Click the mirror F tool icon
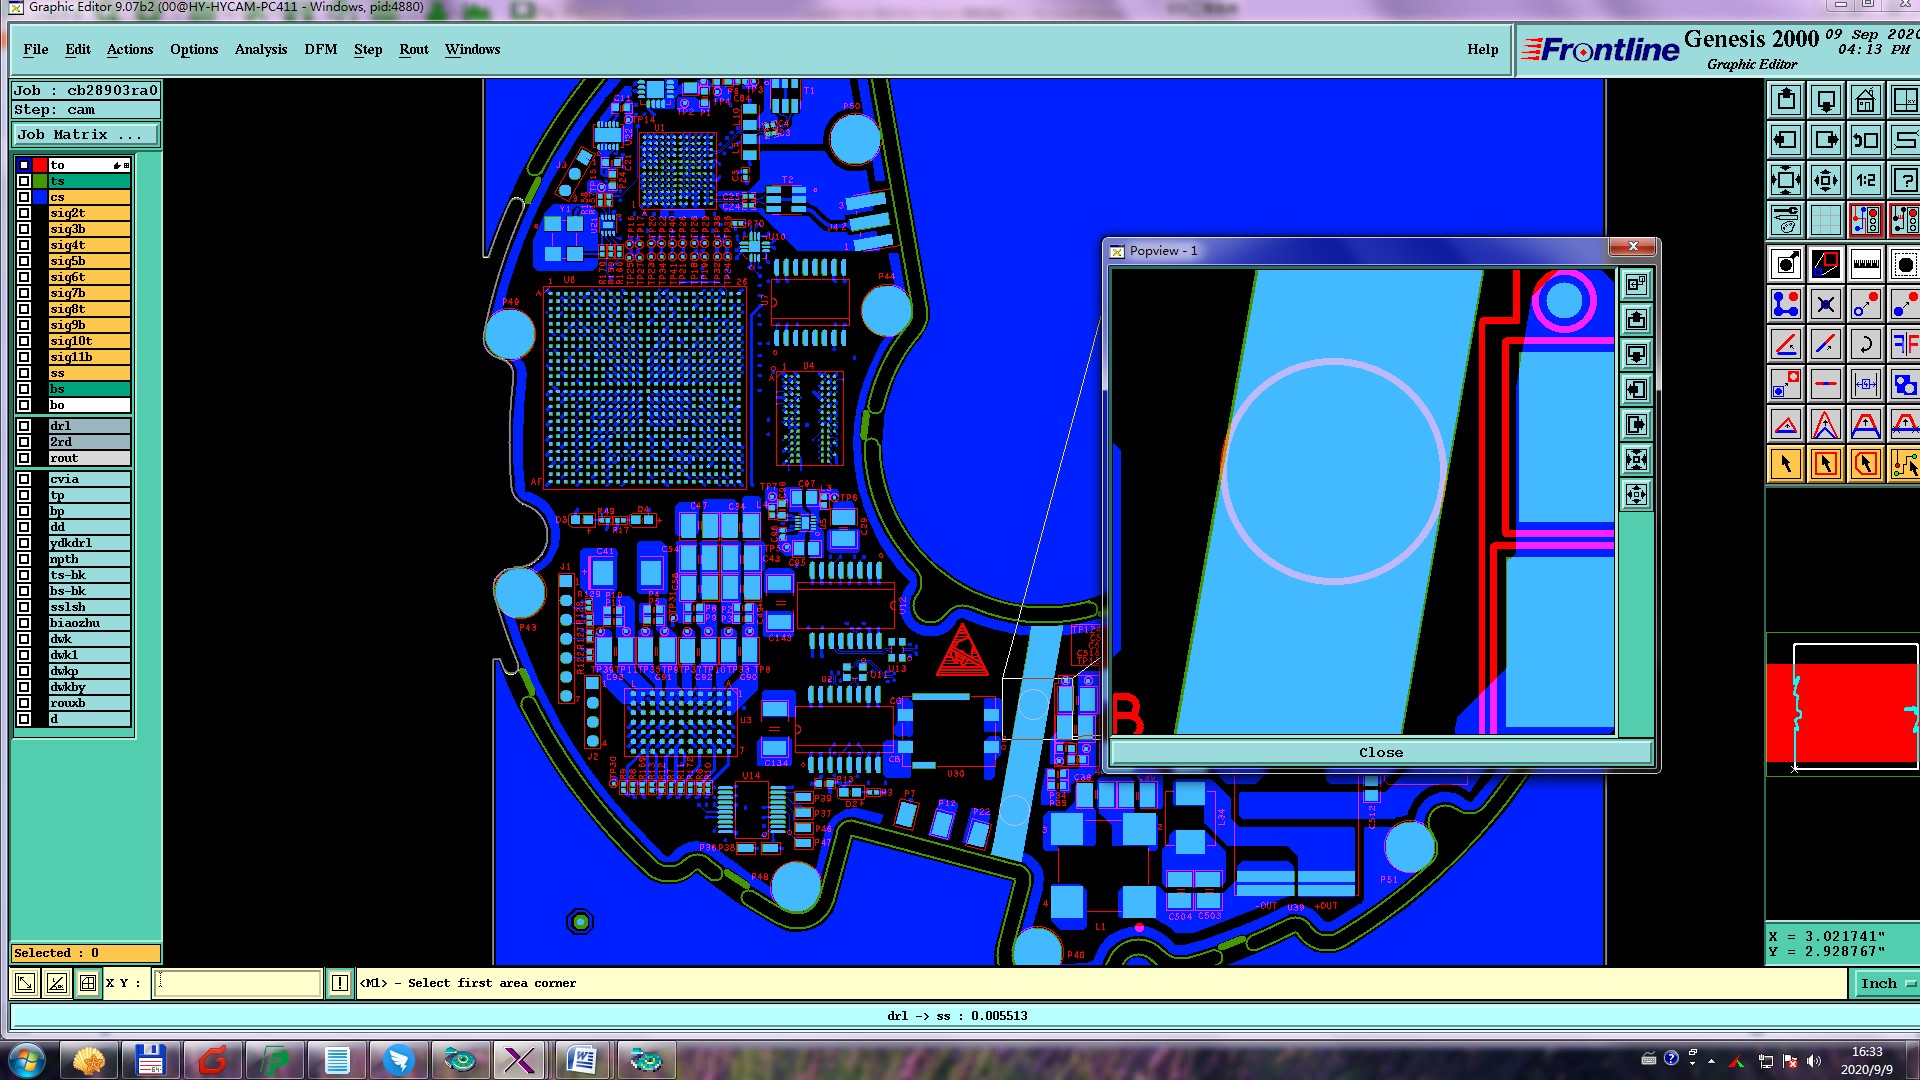Viewport: 1920px width, 1080px height. tap(1904, 345)
